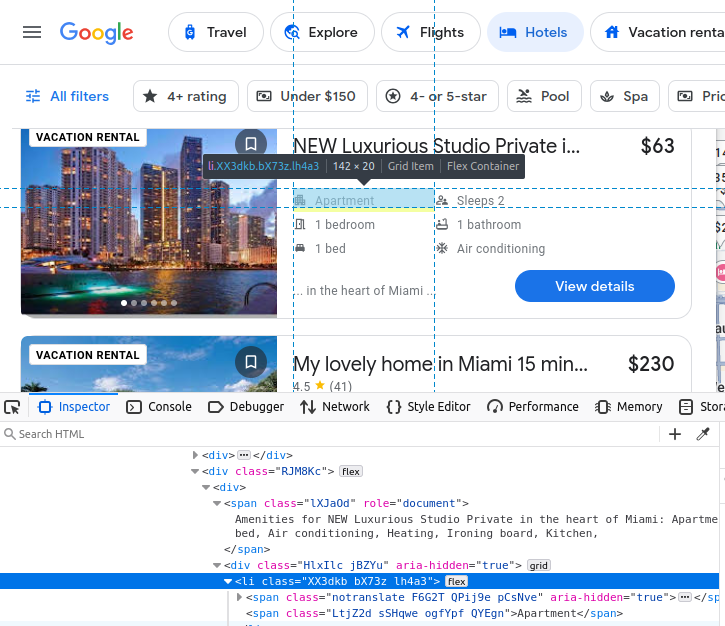This screenshot has height=626, width=725.
Task: Add new node with plus icon
Action: point(675,434)
